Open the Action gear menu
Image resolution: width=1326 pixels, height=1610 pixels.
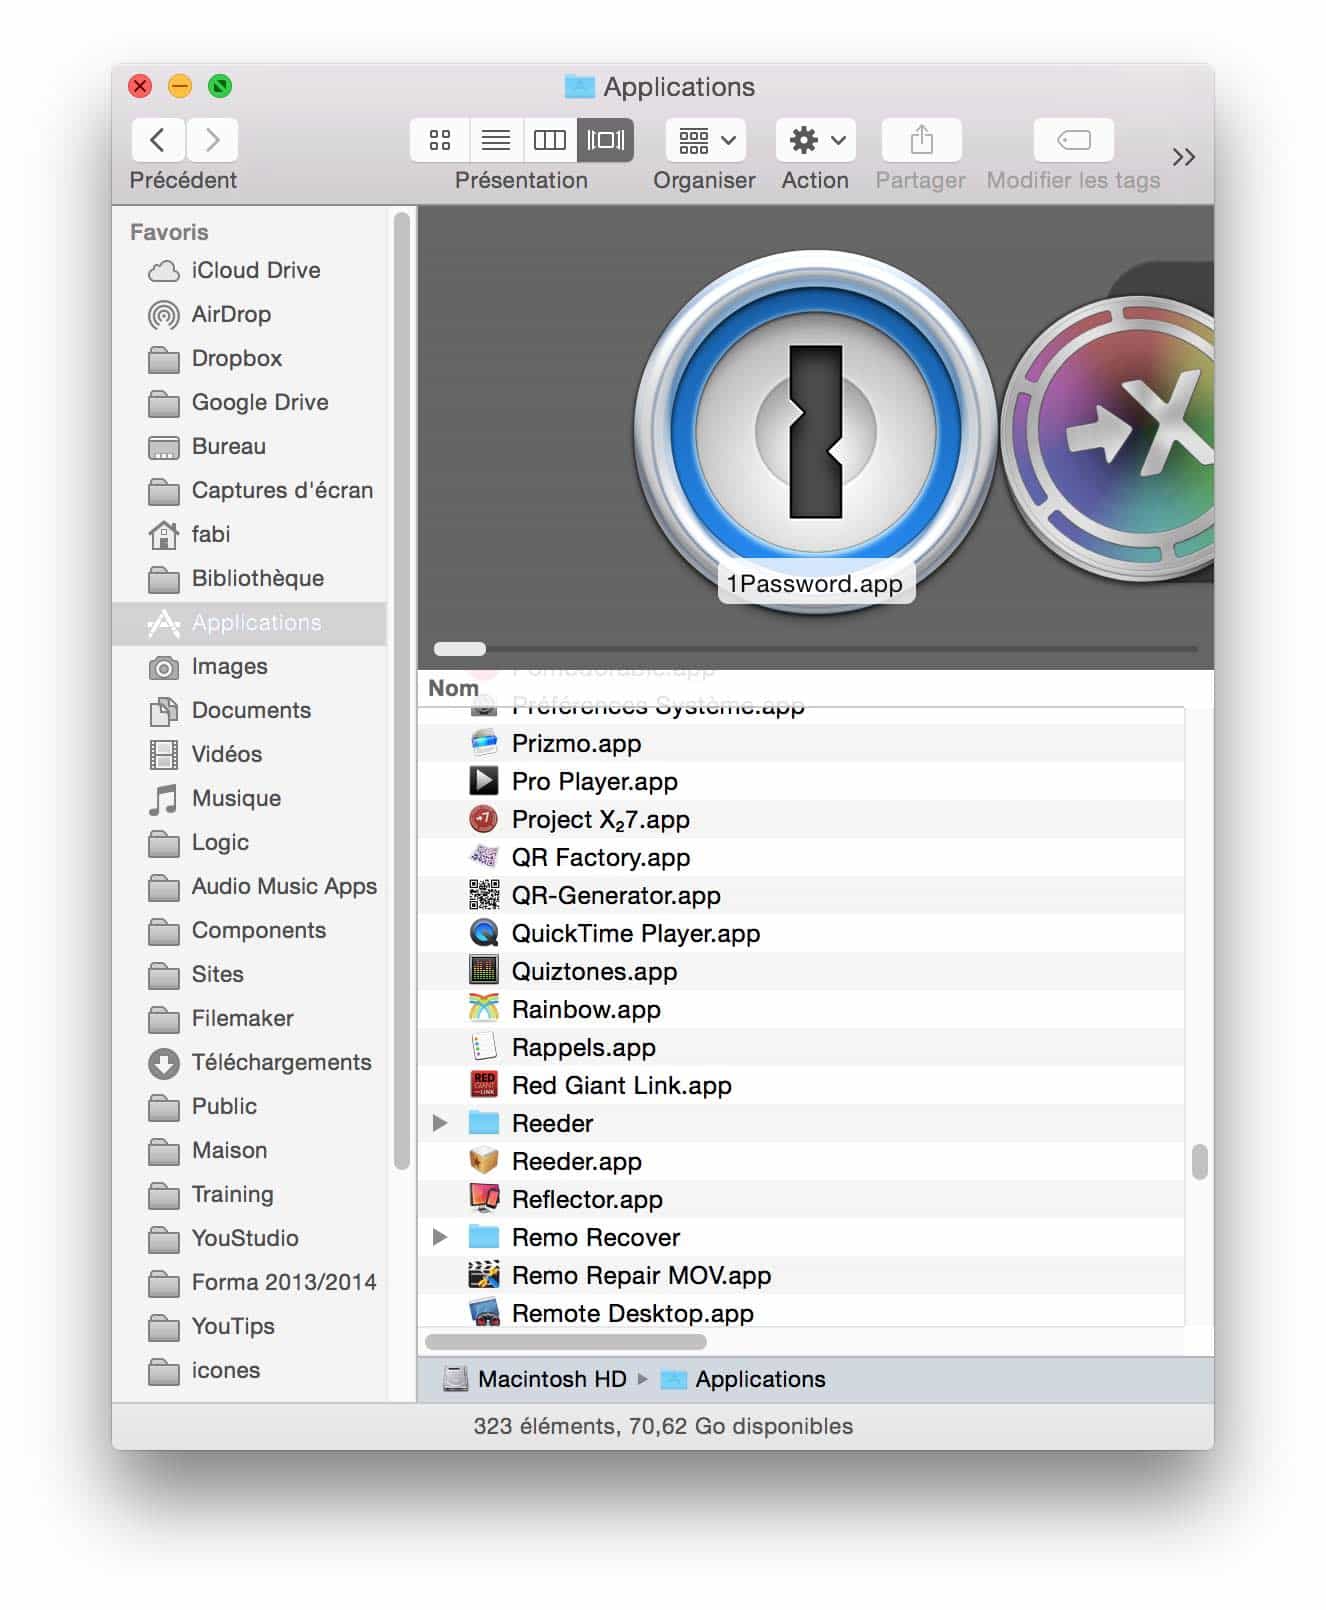coord(816,140)
